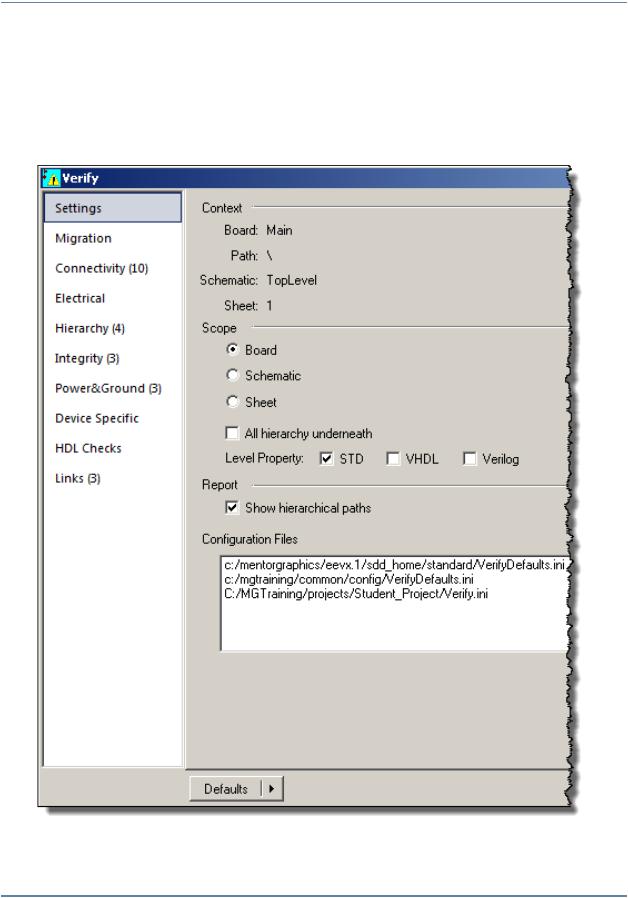This screenshot has height=898, width=628.
Task: Open the Migration category
Action: [x=83, y=238]
